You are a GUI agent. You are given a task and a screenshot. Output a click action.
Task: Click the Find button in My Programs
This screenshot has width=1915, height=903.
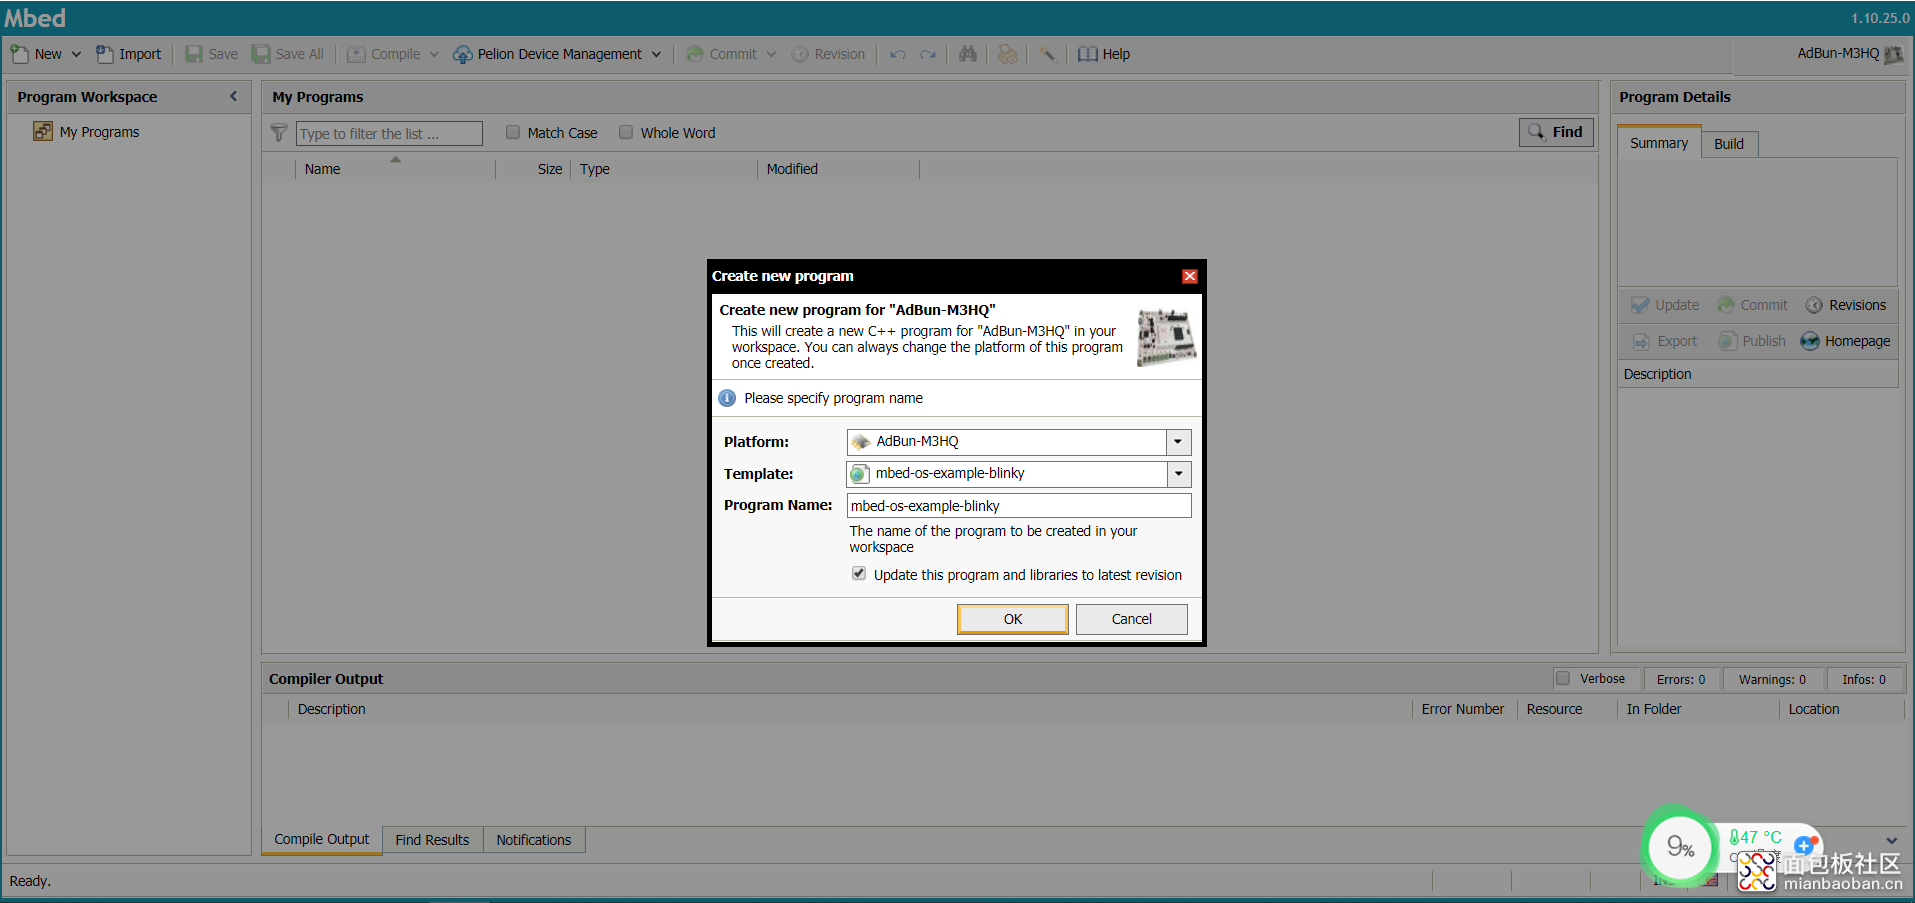pos(1556,132)
